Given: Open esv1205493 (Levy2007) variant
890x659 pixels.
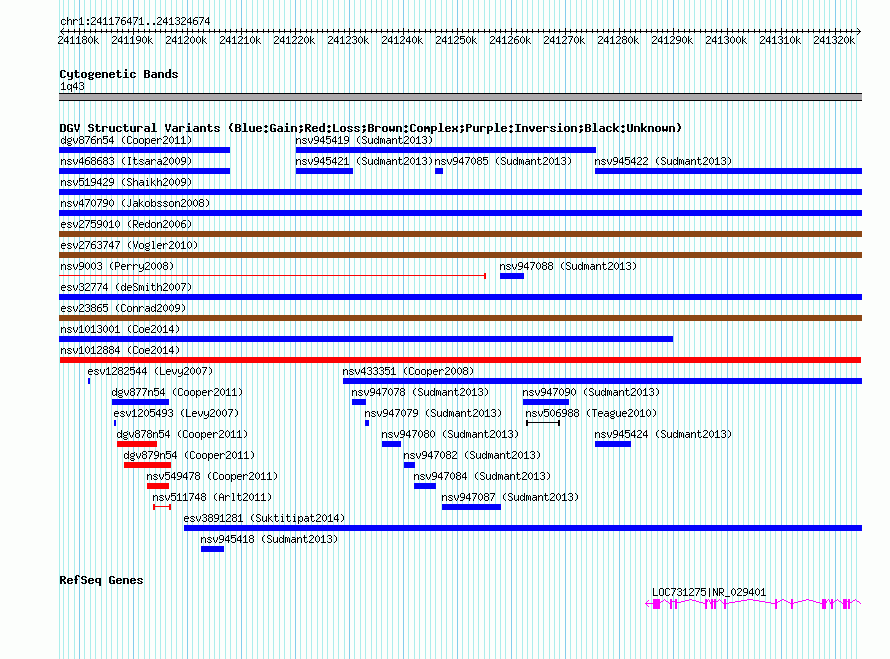Looking at the screenshot, I should point(176,413).
